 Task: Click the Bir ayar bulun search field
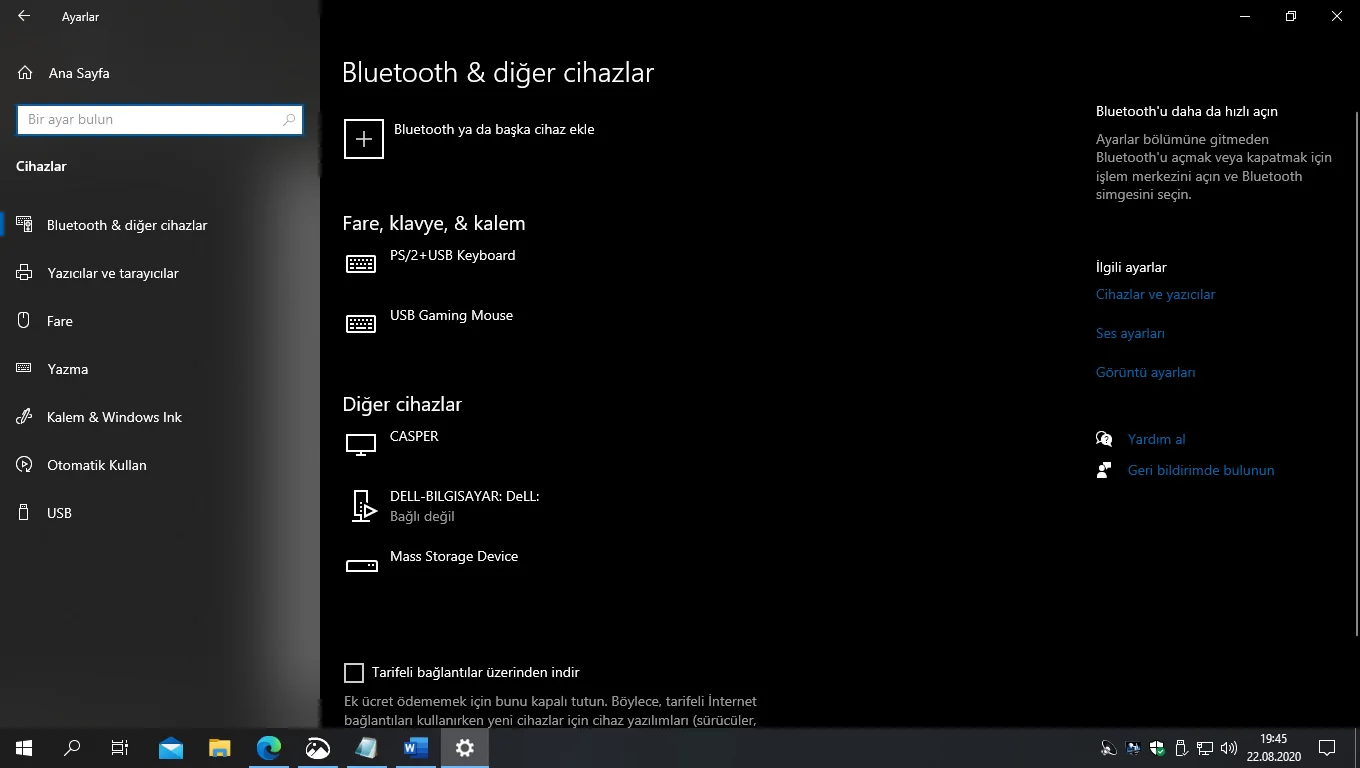(150, 120)
